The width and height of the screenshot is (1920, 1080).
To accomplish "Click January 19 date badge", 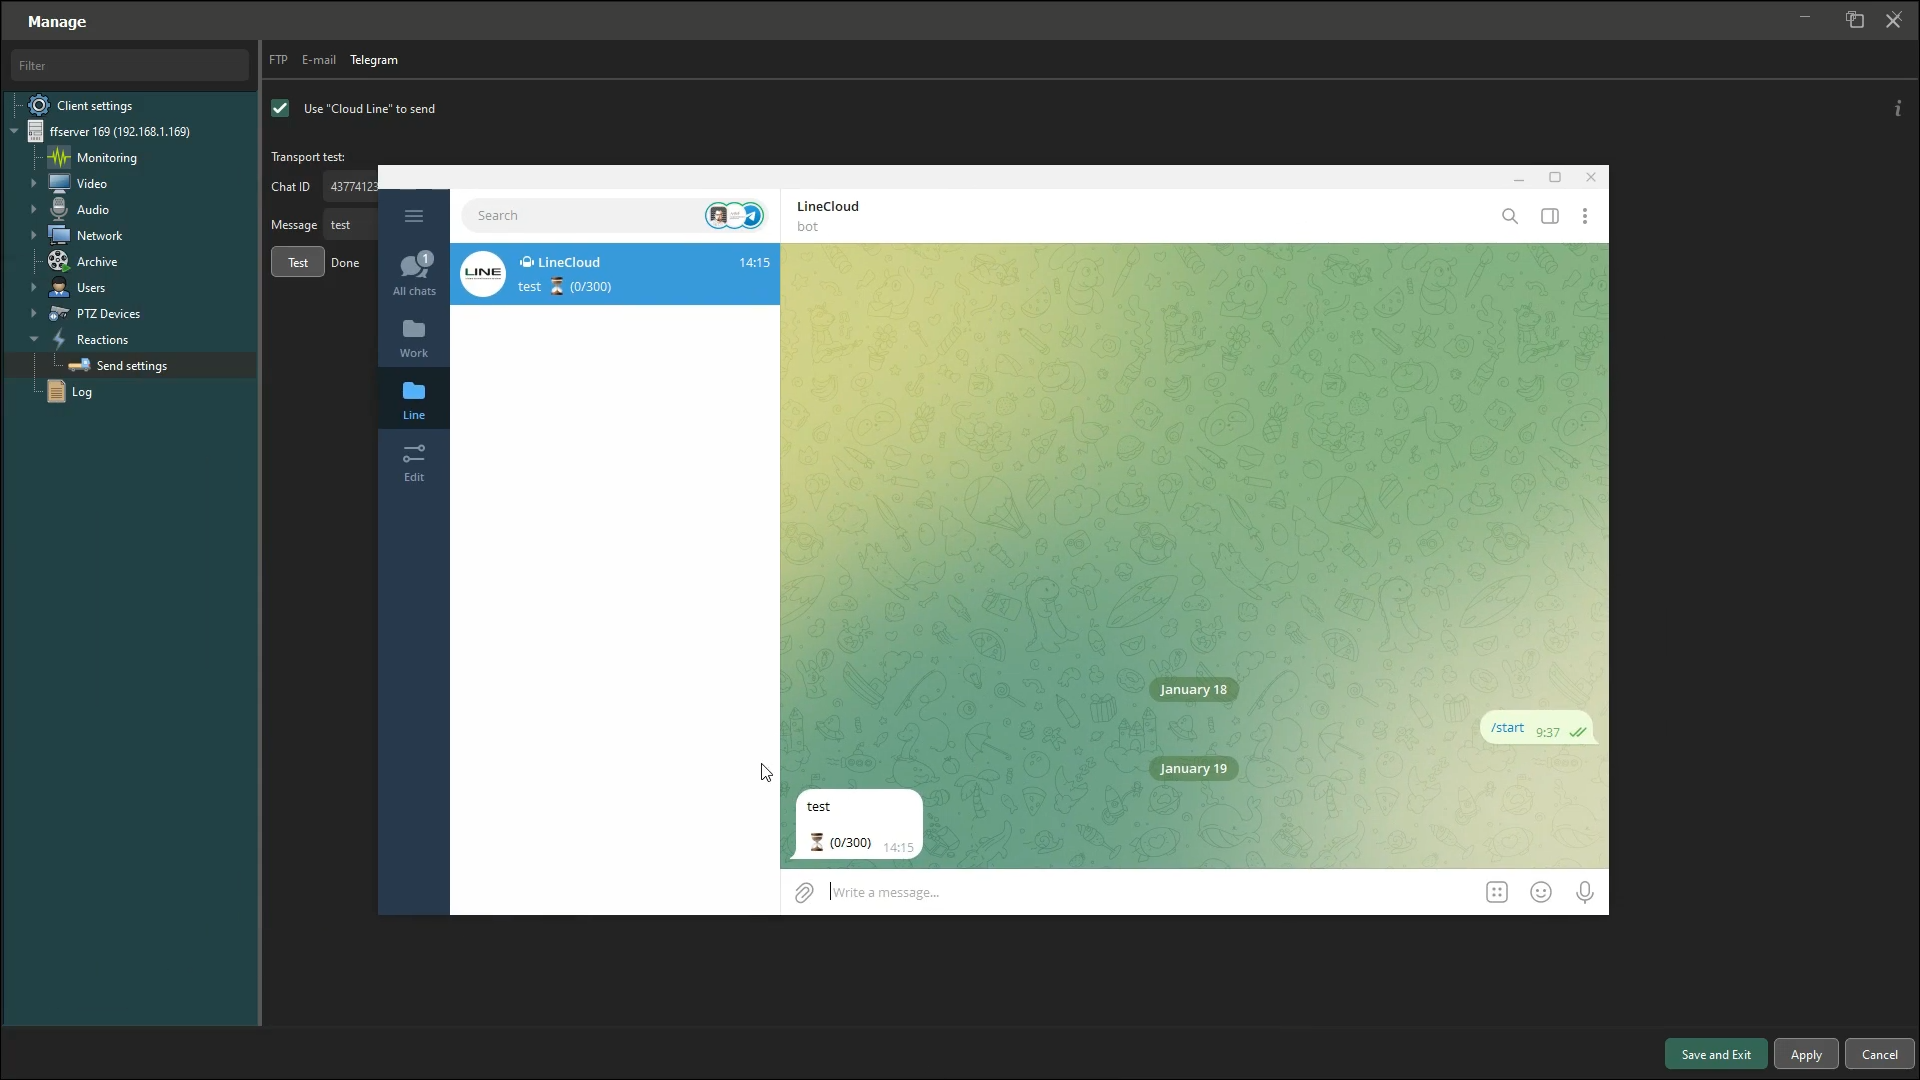I will pyautogui.click(x=1193, y=768).
